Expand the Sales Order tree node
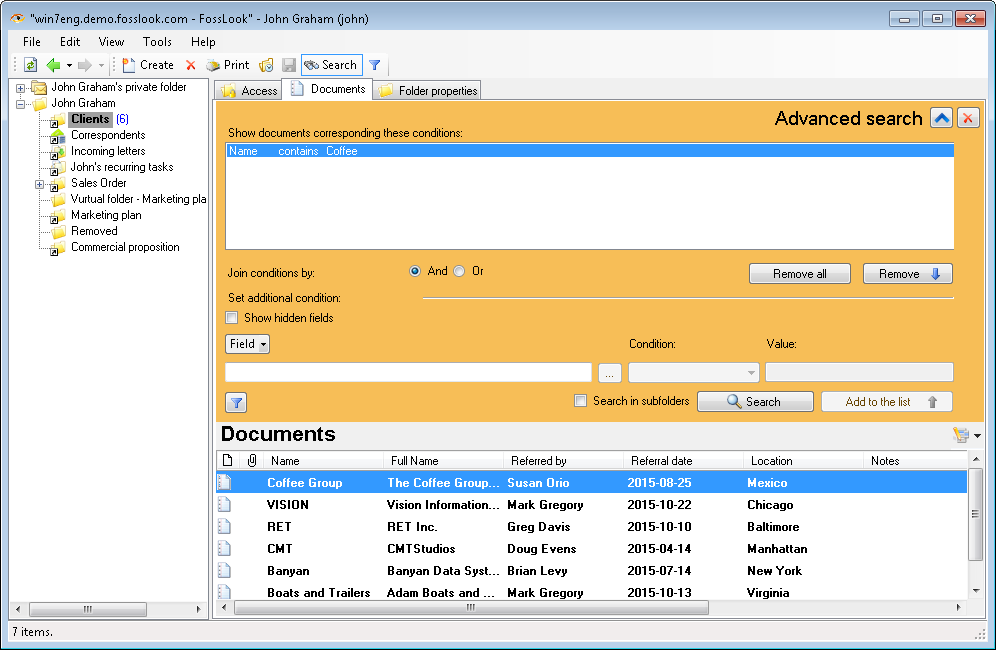The height and width of the screenshot is (650, 996). [x=39, y=184]
